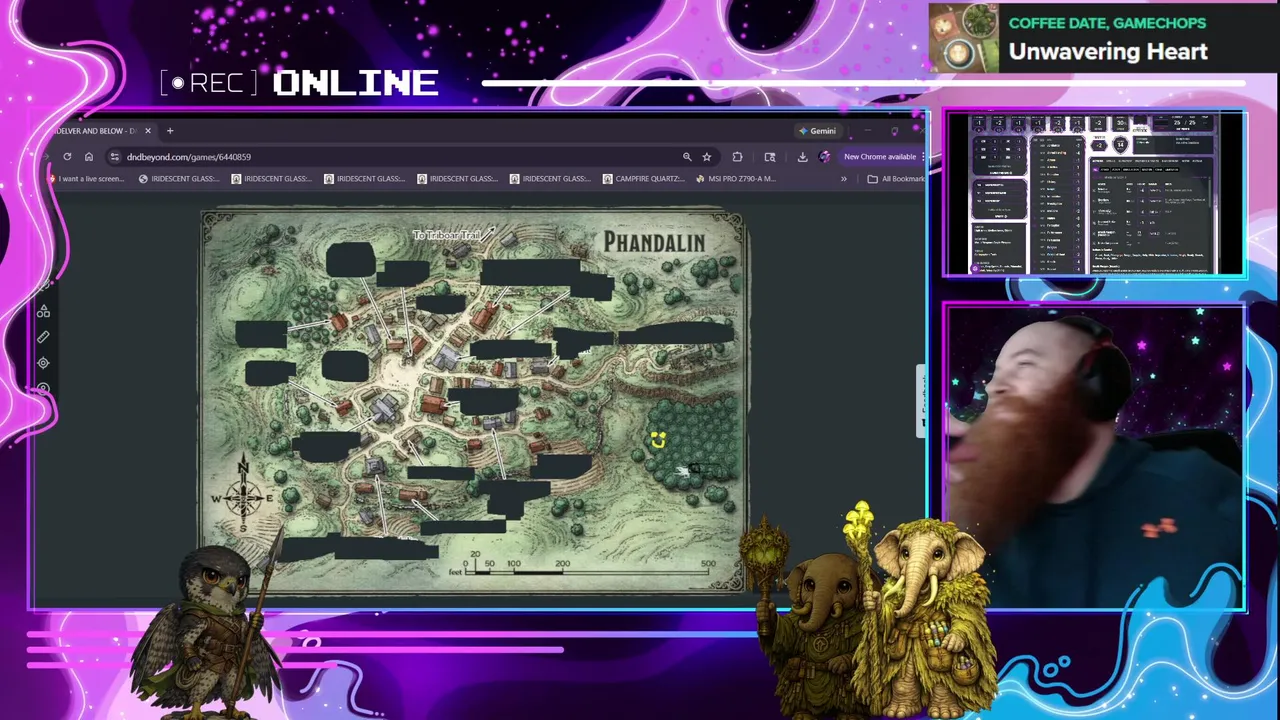Open the CAMPFIRE QUARTZ bookmark
Image resolution: width=1280 pixels, height=720 pixels.
(643, 179)
